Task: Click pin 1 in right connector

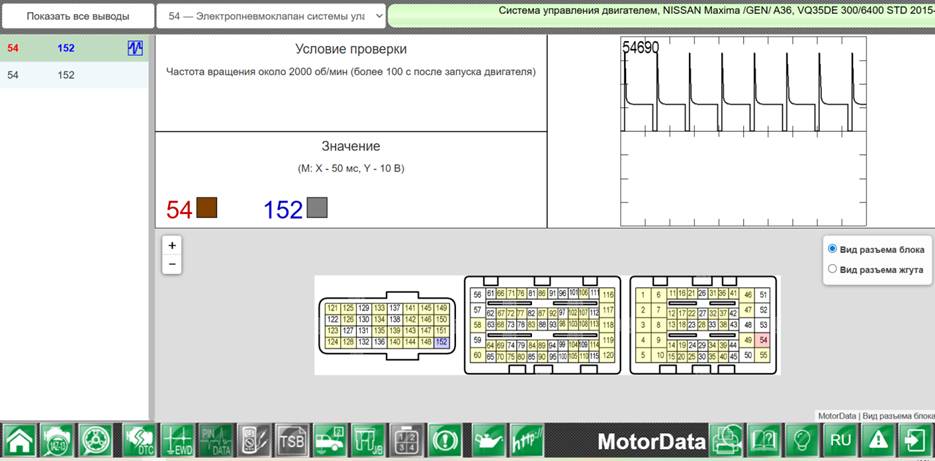Action: 642,294
